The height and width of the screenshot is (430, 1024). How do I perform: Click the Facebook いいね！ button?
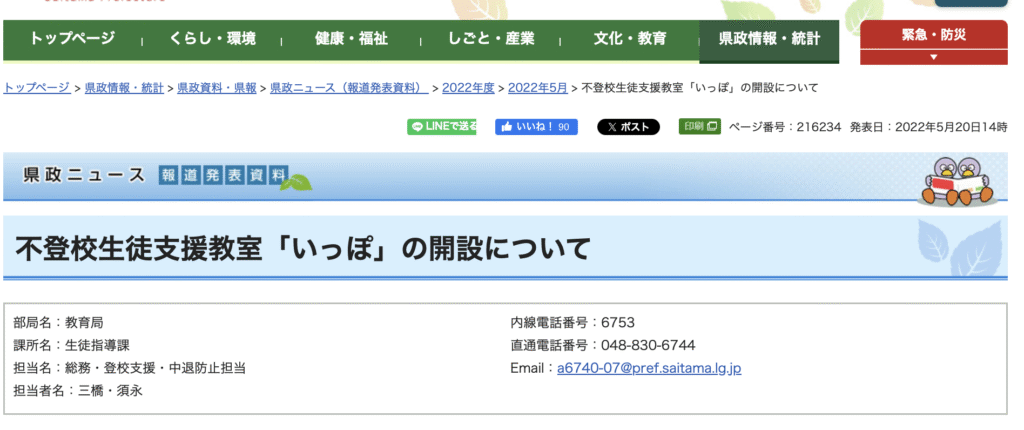click(x=536, y=127)
